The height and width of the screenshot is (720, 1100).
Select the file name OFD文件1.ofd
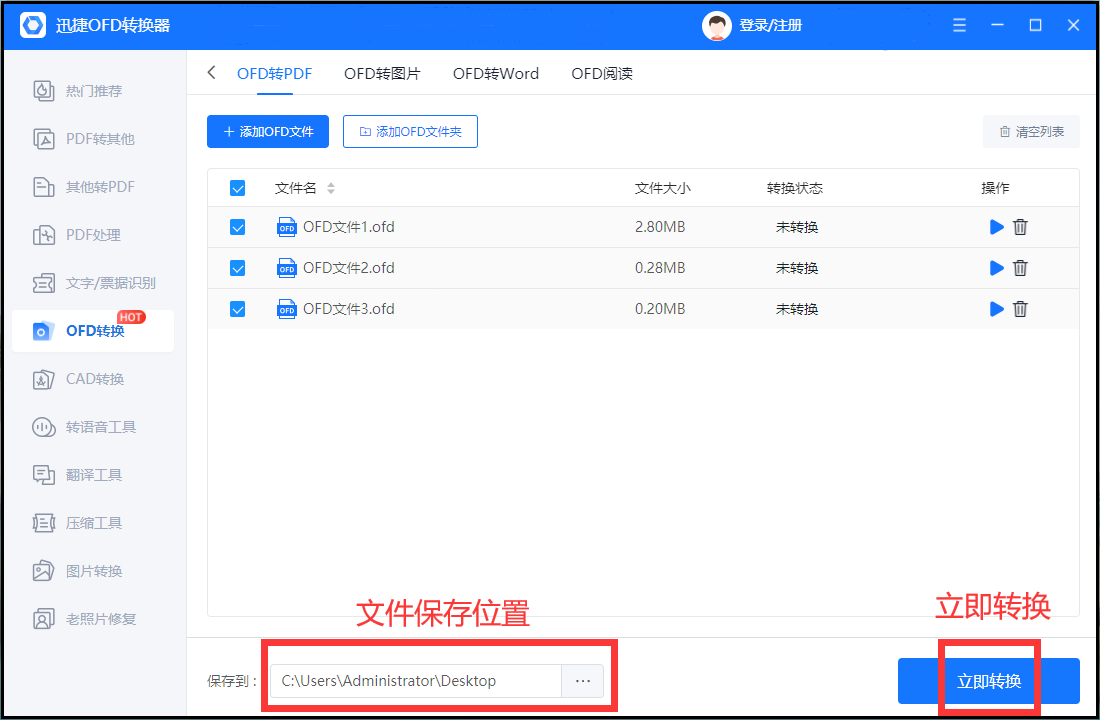[349, 227]
